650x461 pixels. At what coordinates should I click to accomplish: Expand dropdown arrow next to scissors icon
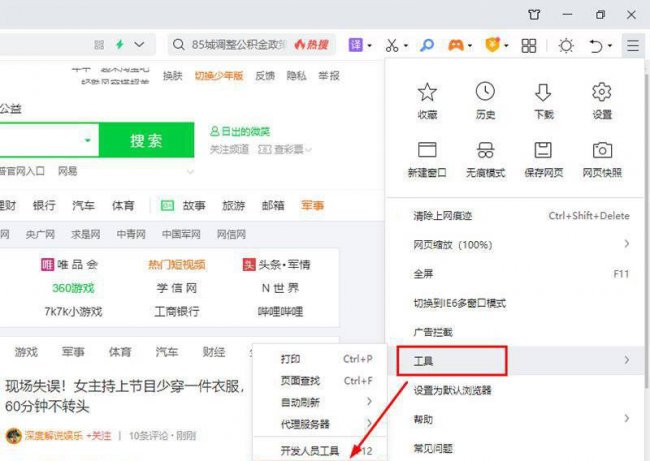point(406,46)
